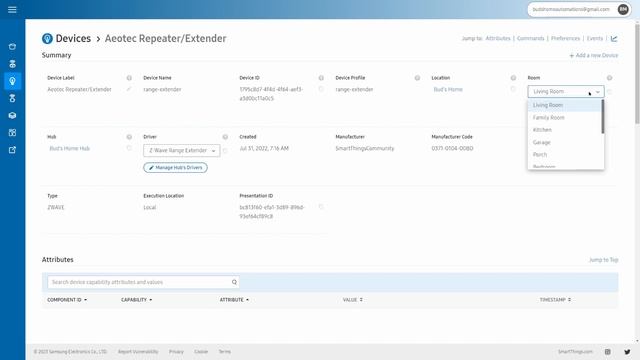640x360 pixels.
Task: Open the Bud's Home location link
Action: tap(448, 89)
